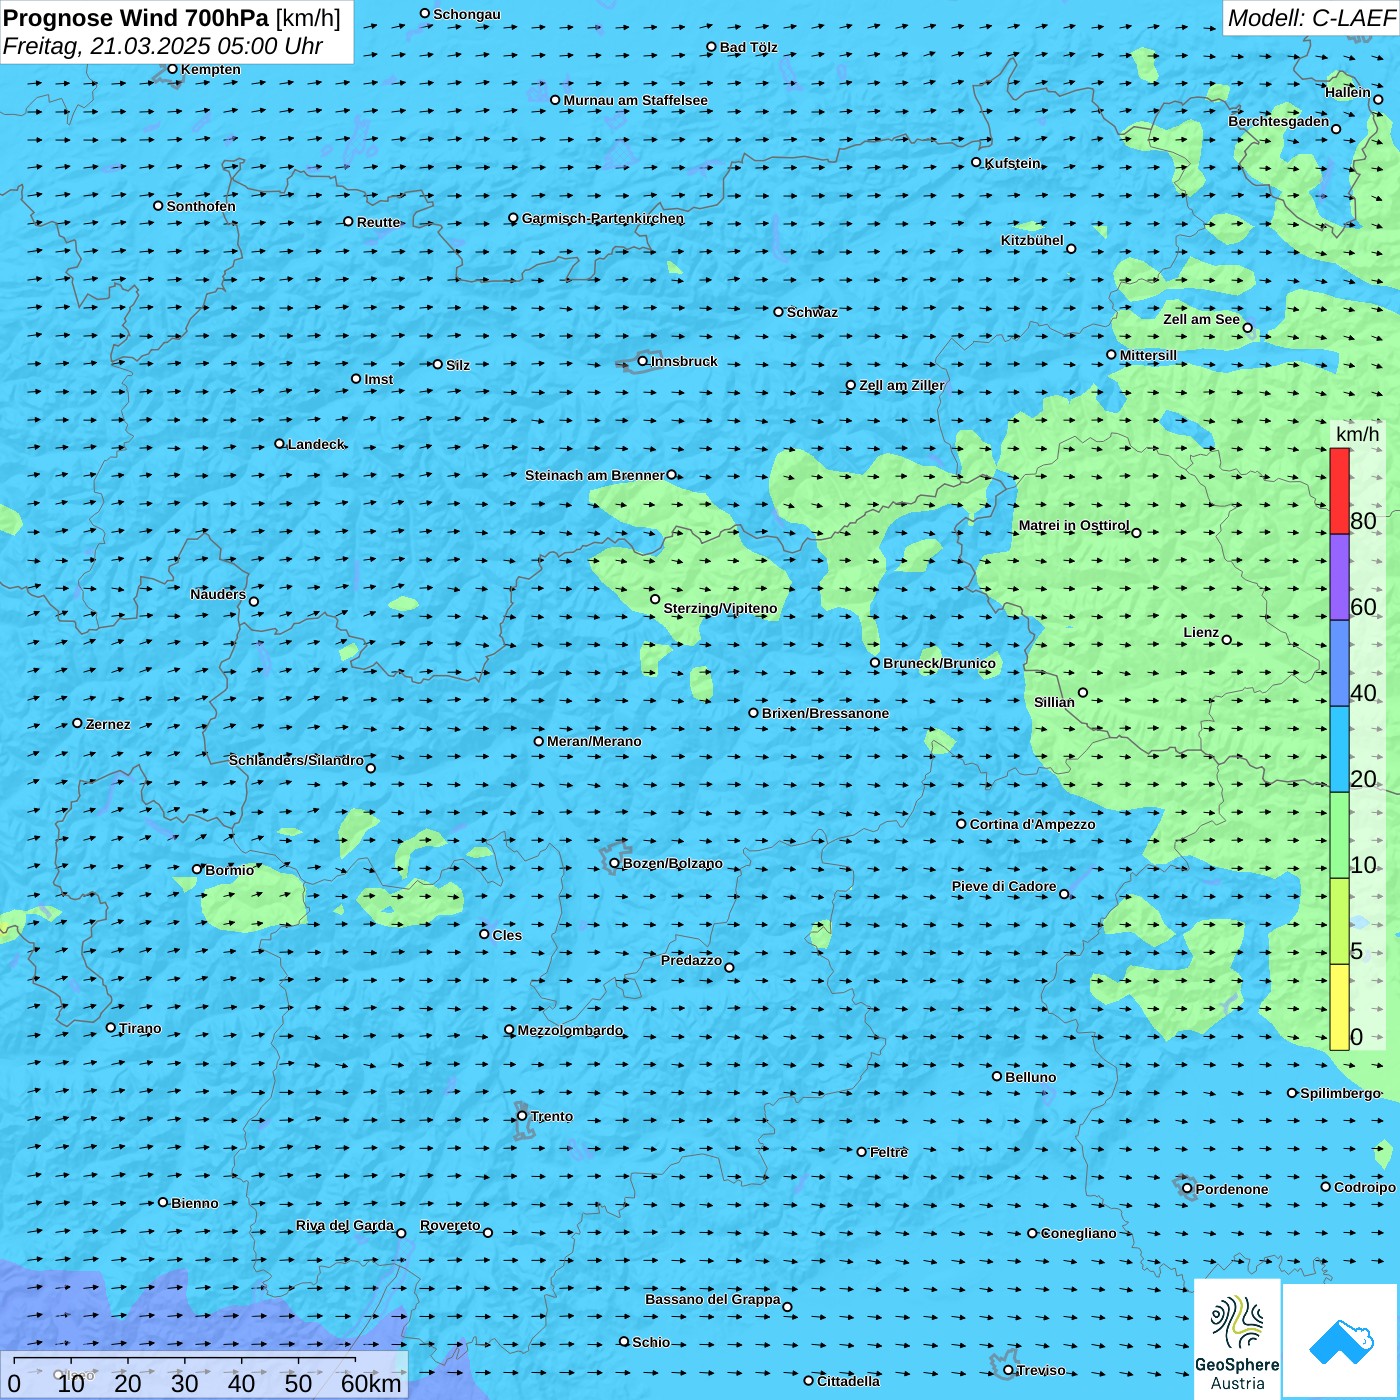Select the yellow 0 km/h legend color
1400x1400 pixels.
1339,1007
